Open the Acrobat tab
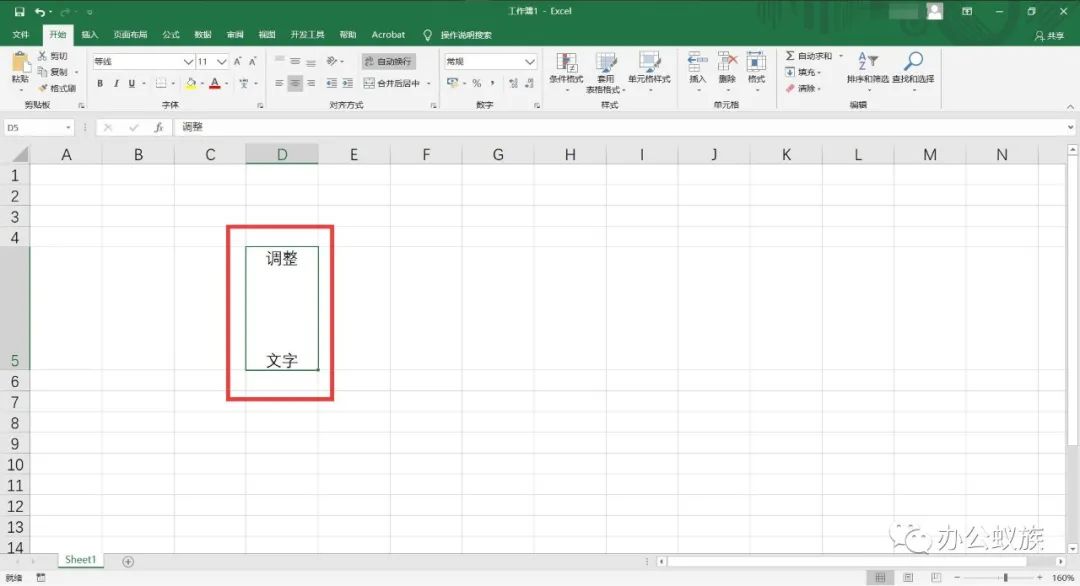This screenshot has height=586, width=1080. (388, 34)
